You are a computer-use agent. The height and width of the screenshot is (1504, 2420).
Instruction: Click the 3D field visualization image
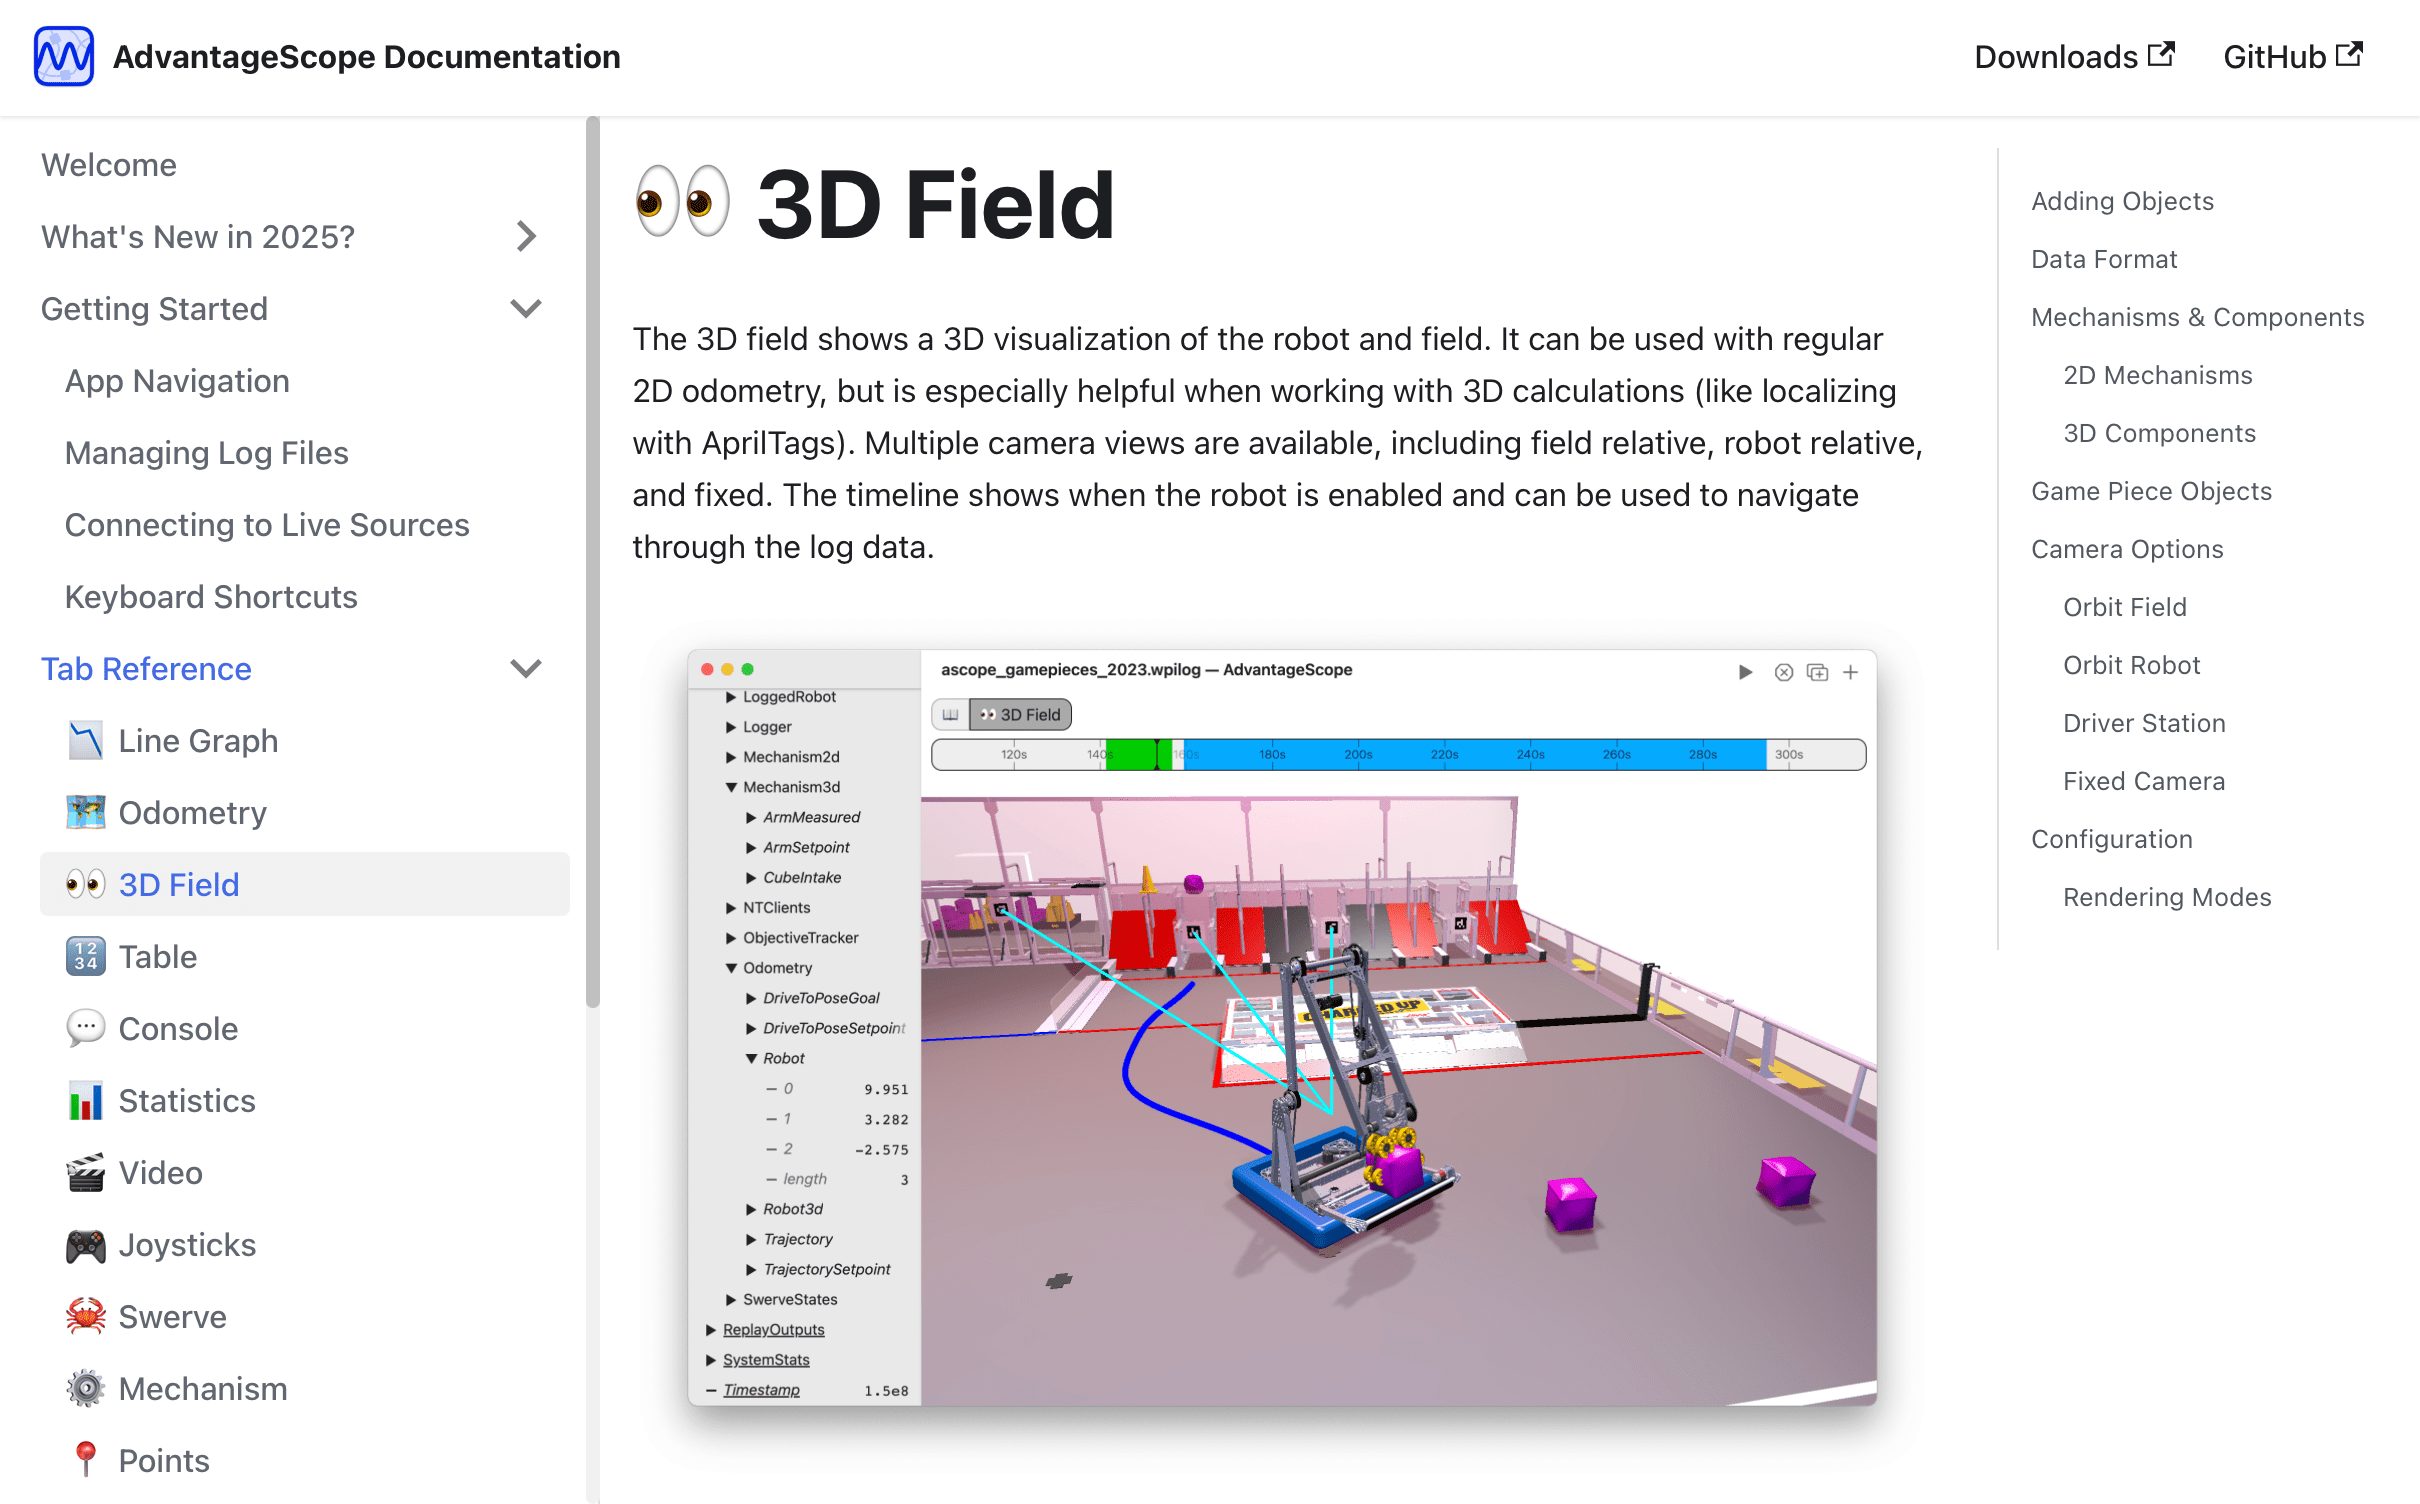click(1398, 1100)
